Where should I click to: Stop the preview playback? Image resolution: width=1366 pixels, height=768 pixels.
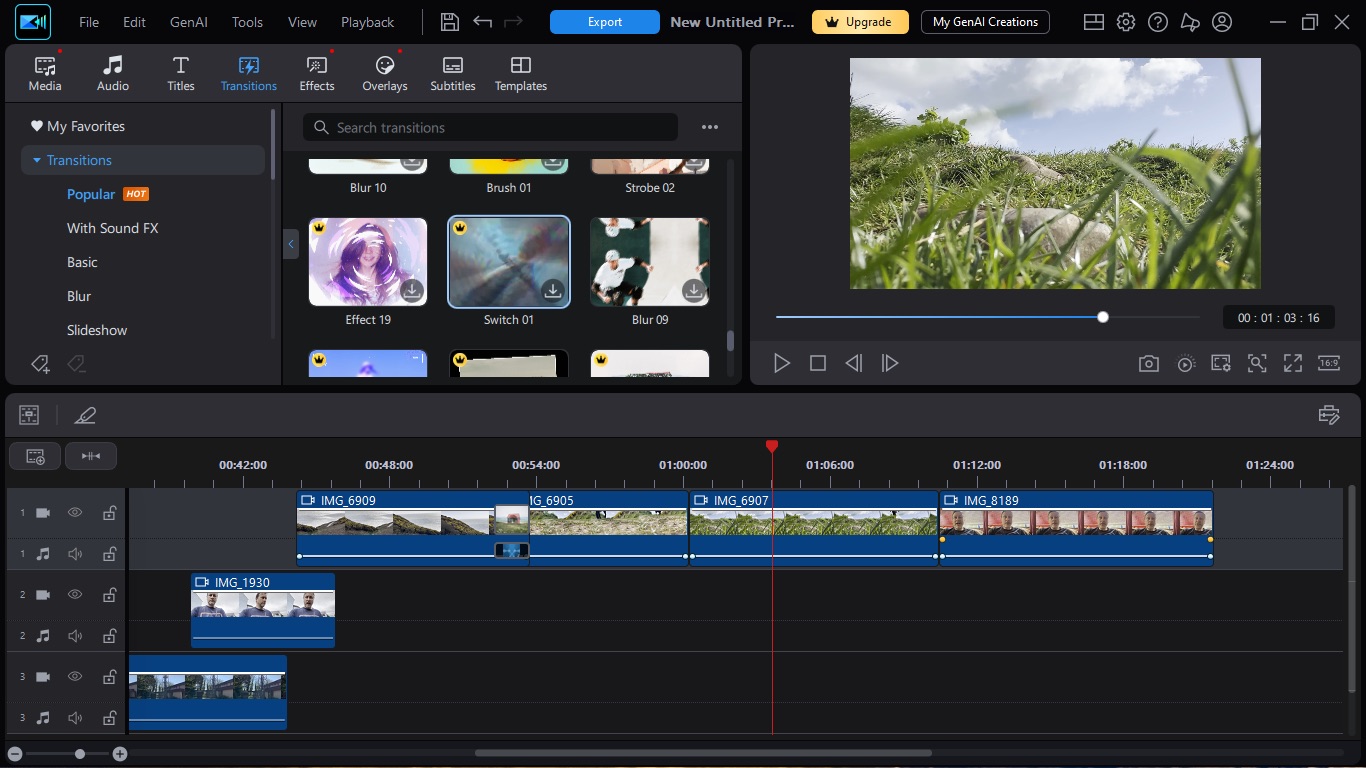(818, 364)
